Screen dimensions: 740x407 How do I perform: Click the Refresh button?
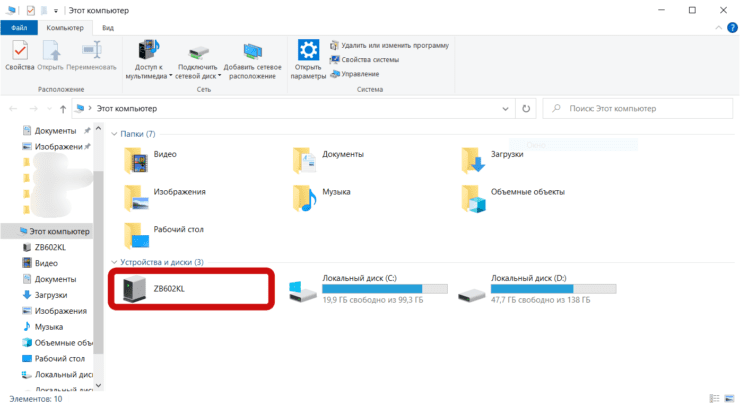(x=526, y=109)
